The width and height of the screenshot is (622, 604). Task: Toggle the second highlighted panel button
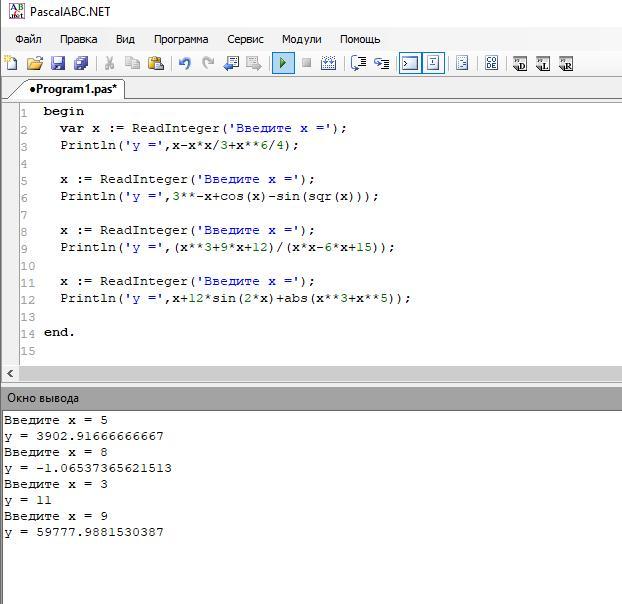tap(433, 63)
